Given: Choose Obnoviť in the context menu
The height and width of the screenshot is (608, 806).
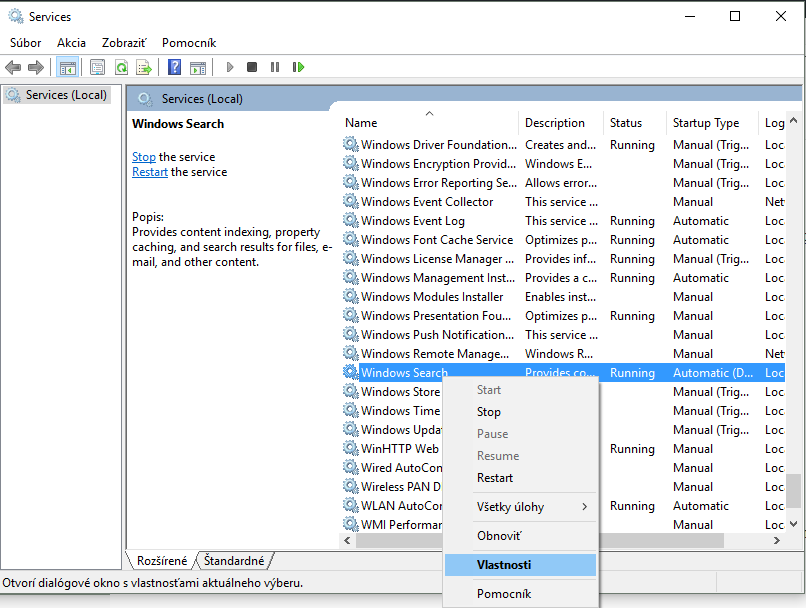Looking at the screenshot, I should (x=520, y=536).
